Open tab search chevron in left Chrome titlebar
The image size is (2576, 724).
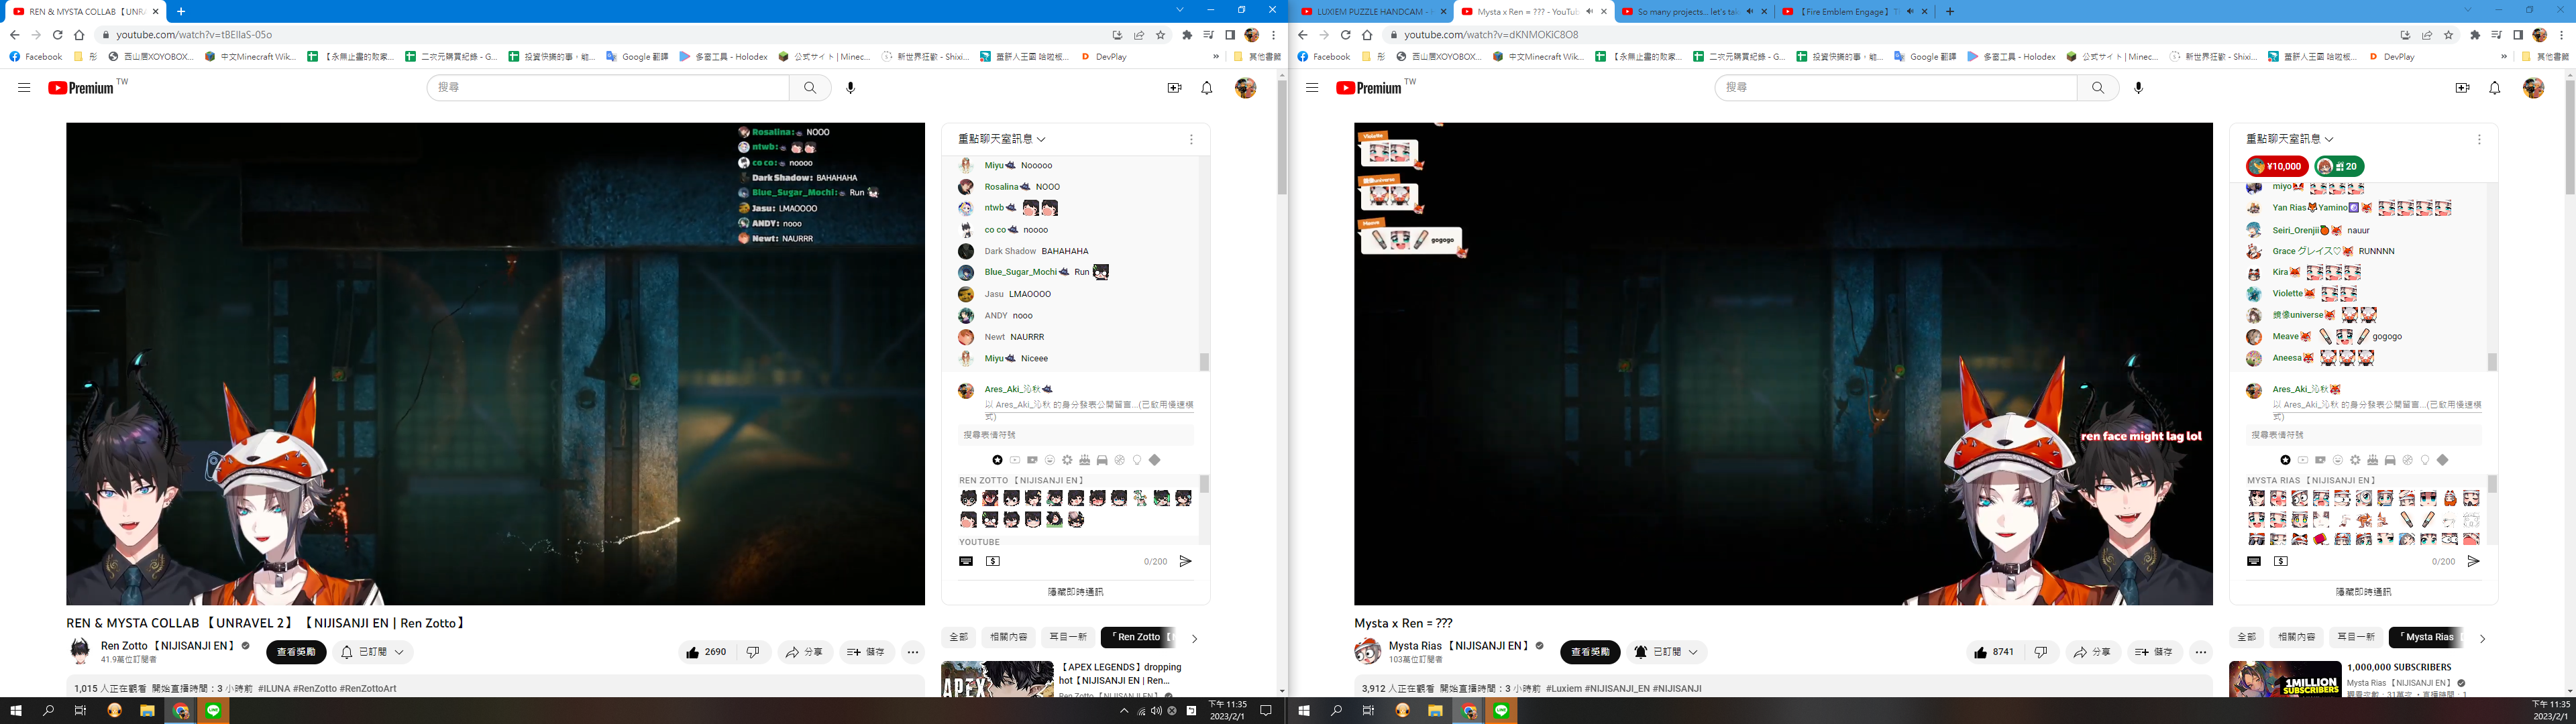coord(1180,10)
